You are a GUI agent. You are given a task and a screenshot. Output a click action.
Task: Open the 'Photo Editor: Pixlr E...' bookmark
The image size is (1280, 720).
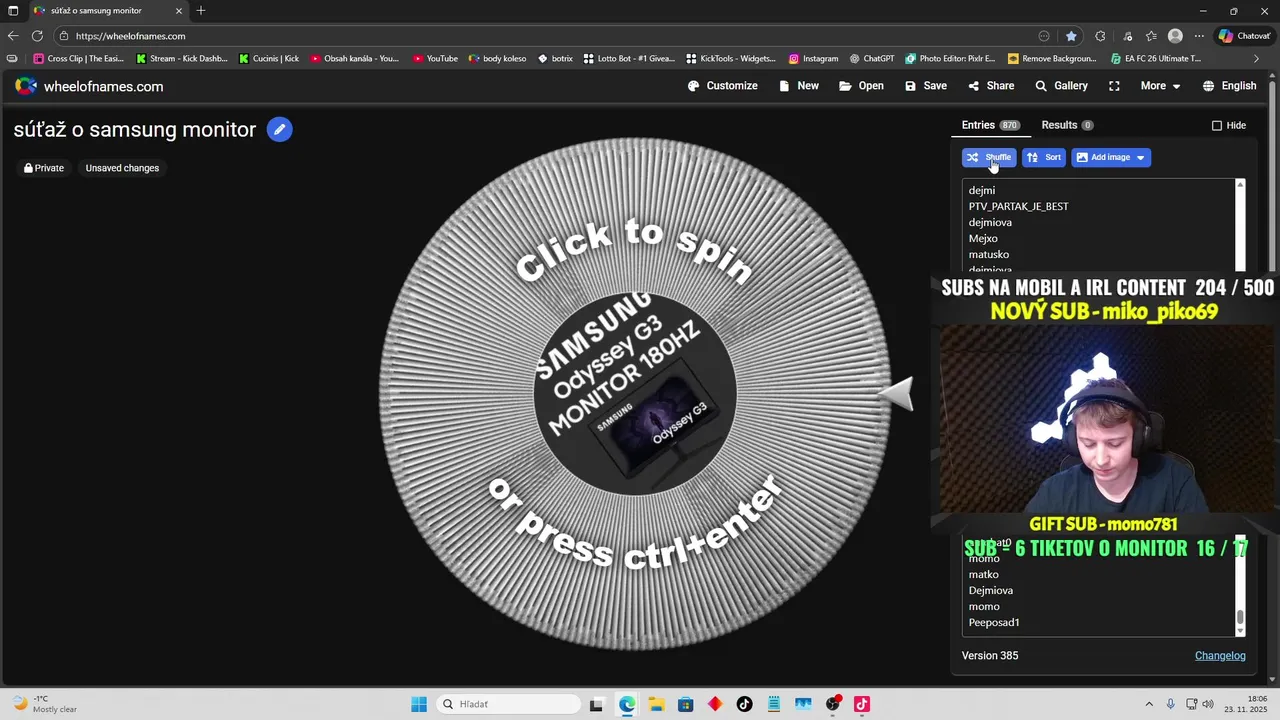951,59
